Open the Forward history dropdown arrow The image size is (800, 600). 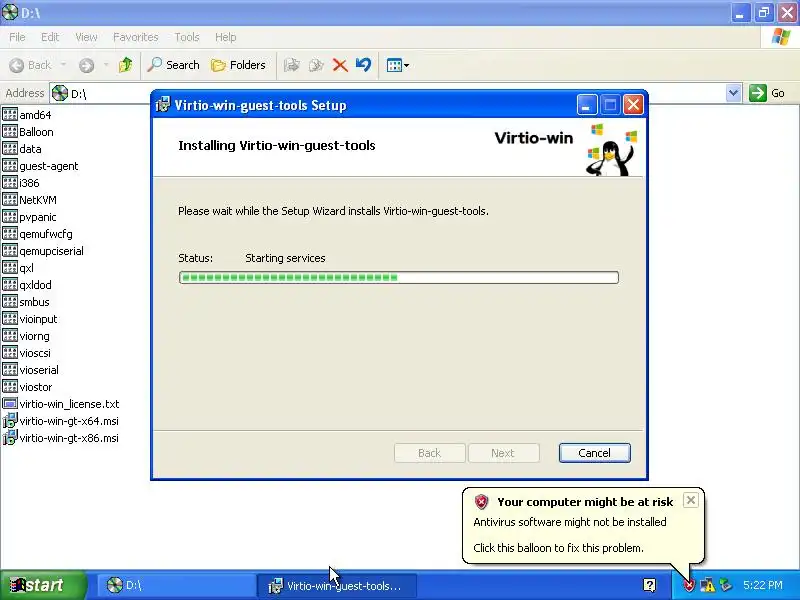[x=106, y=65]
